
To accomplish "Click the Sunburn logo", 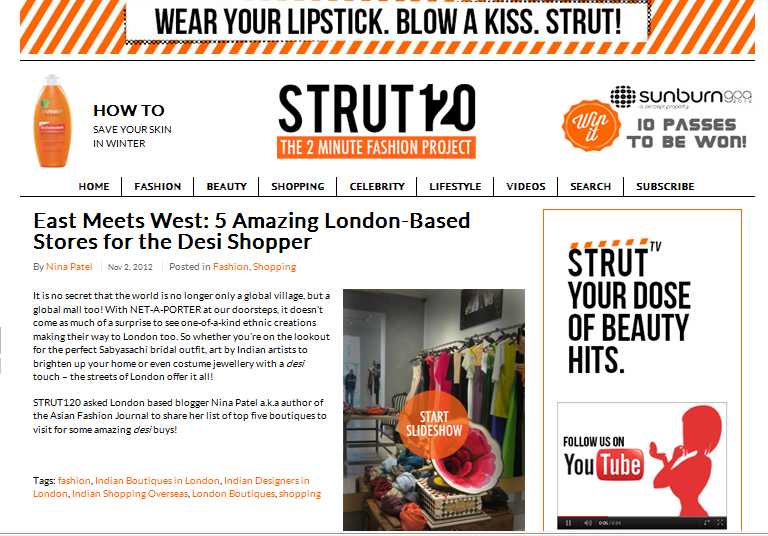I will tap(681, 97).
